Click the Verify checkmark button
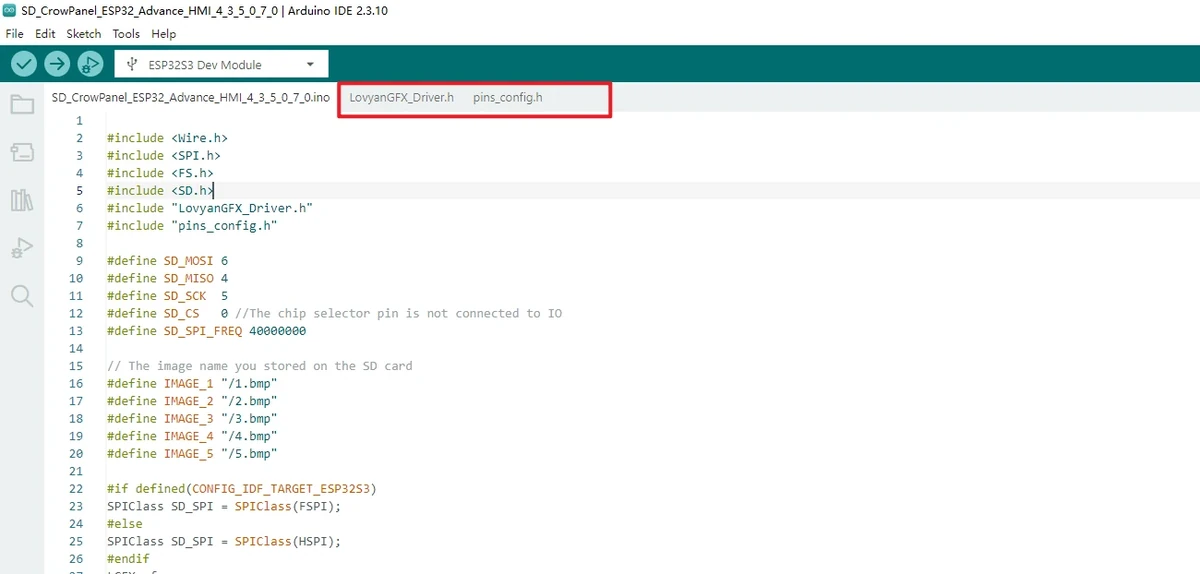1200x574 pixels. [x=24, y=64]
